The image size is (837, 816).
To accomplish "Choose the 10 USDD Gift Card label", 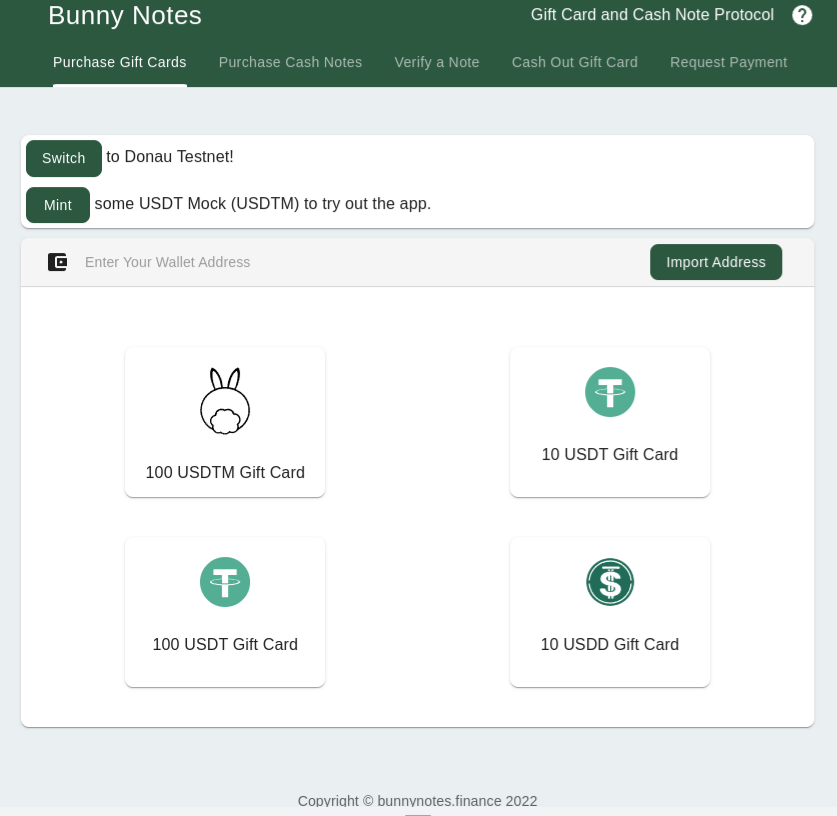I will click(610, 644).
